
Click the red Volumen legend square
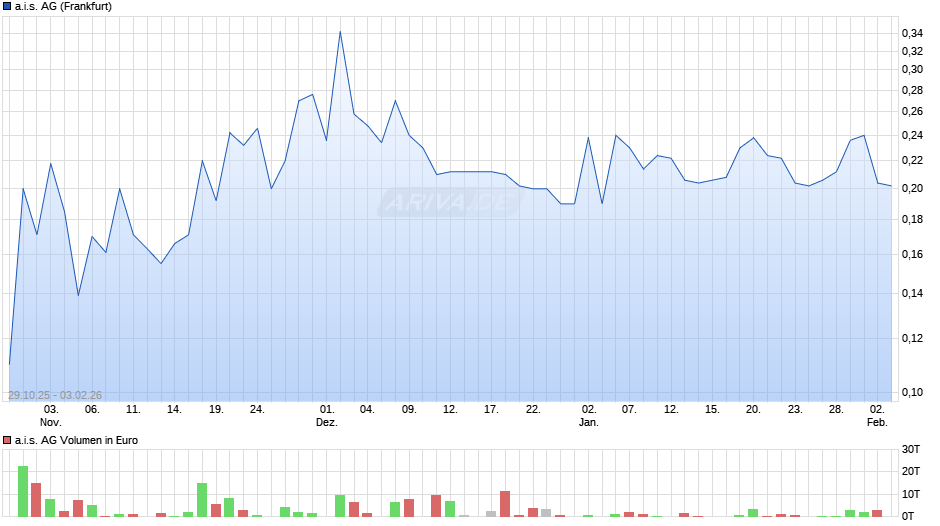7,440
